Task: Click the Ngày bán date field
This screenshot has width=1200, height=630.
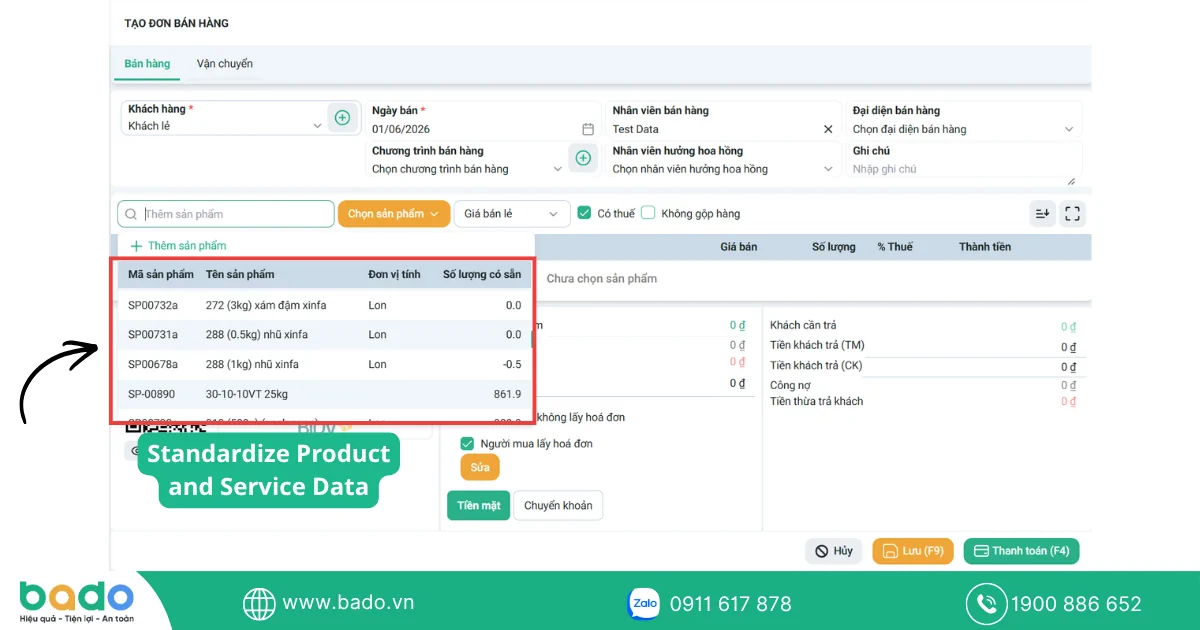Action: pos(485,120)
